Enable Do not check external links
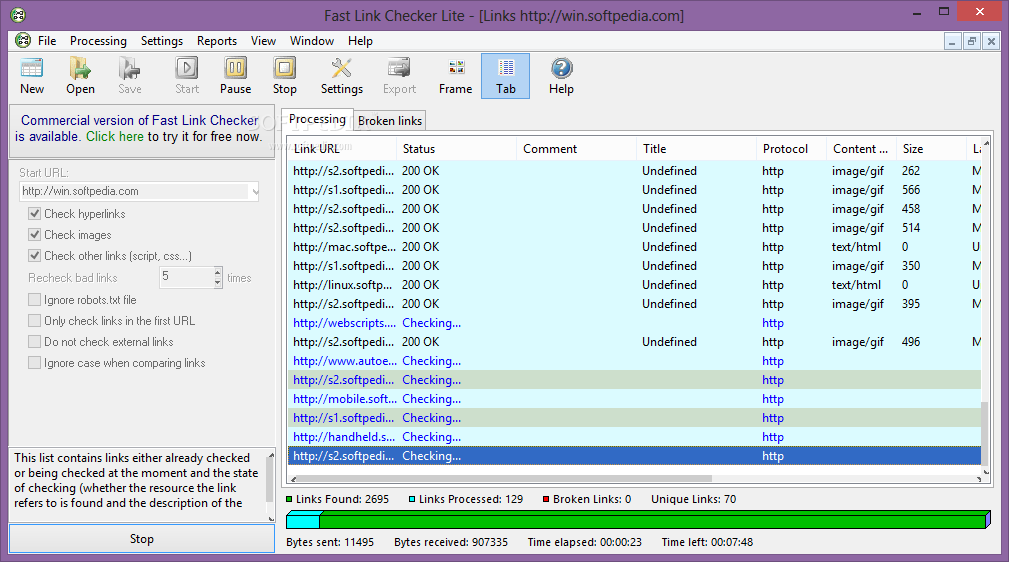The image size is (1009, 562). coord(35,342)
